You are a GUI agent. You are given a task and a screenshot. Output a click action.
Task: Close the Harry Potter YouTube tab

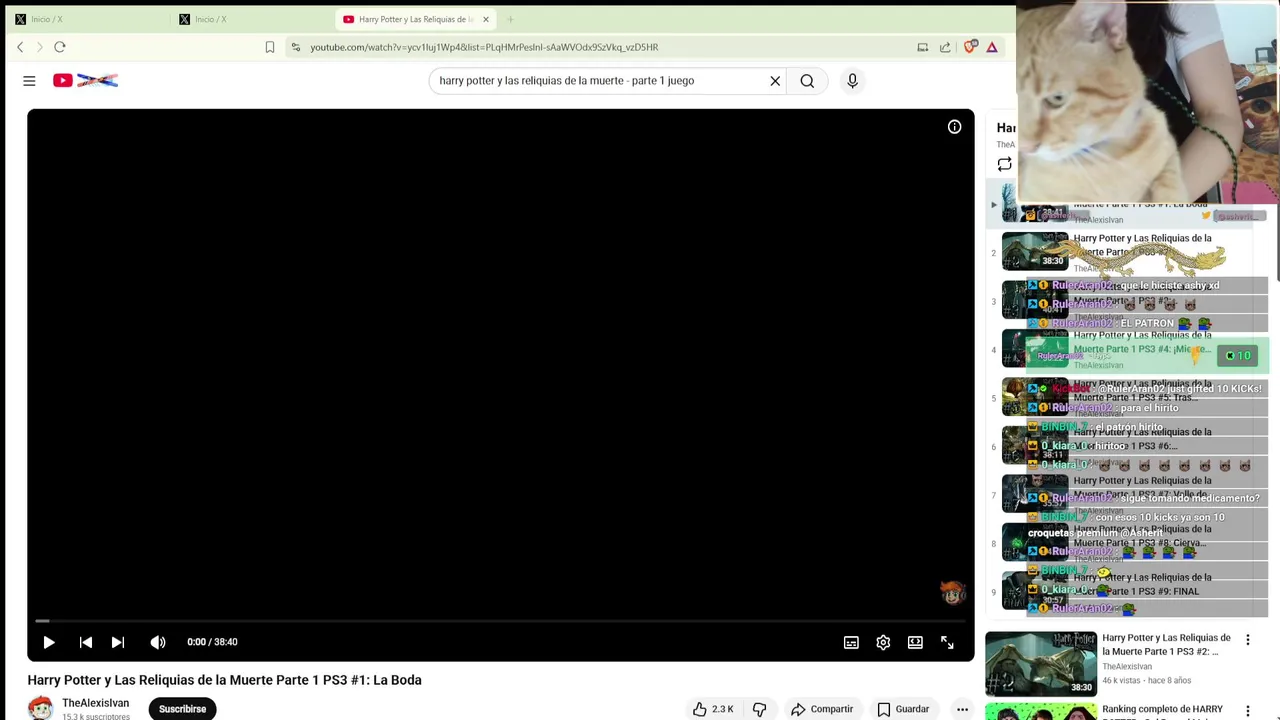486,19
